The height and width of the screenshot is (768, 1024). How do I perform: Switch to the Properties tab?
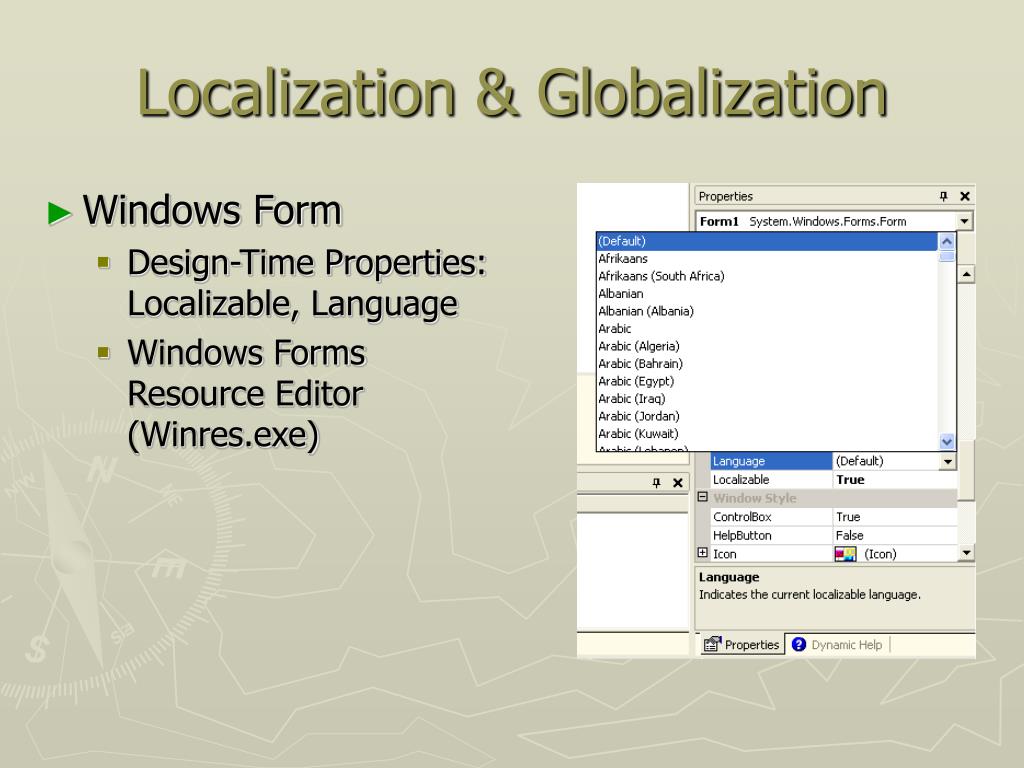[x=741, y=645]
